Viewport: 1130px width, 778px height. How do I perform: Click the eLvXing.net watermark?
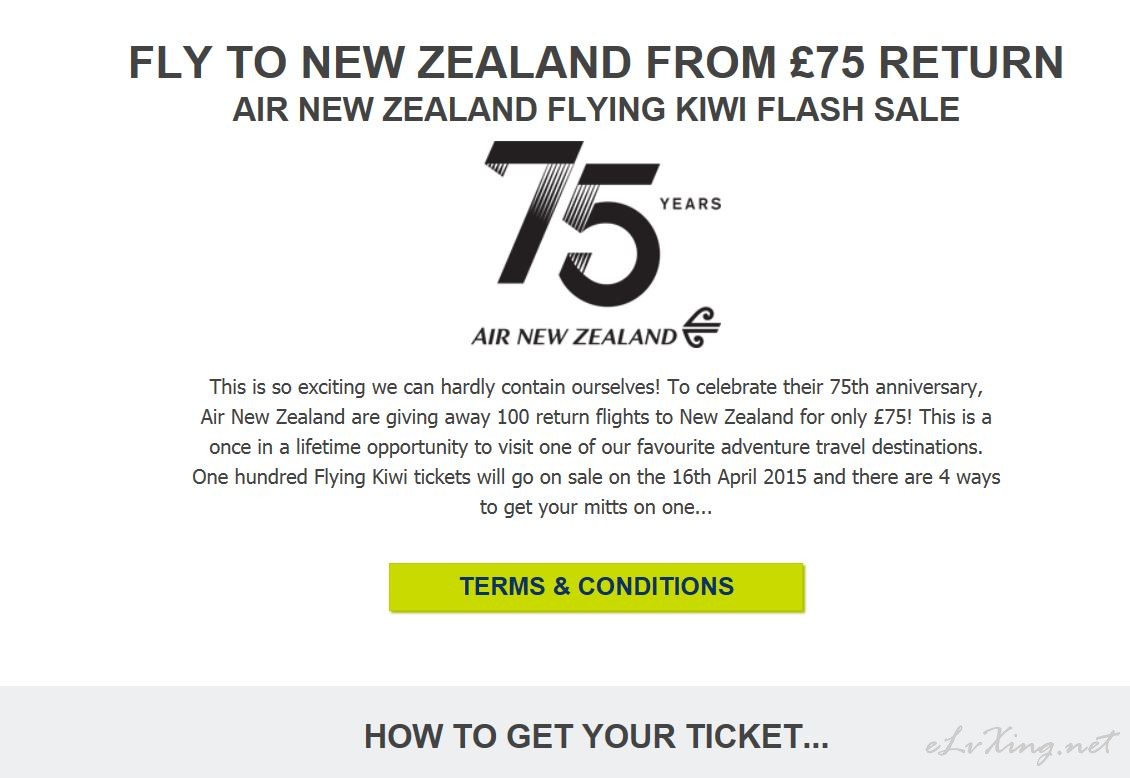click(1022, 746)
